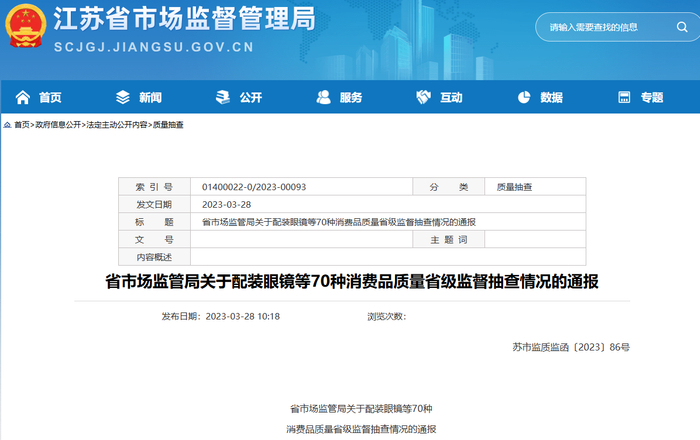Image resolution: width=700 pixels, height=440 pixels.
Task: Click 法定主动公开内容 breadcrumb link
Action: point(117,125)
